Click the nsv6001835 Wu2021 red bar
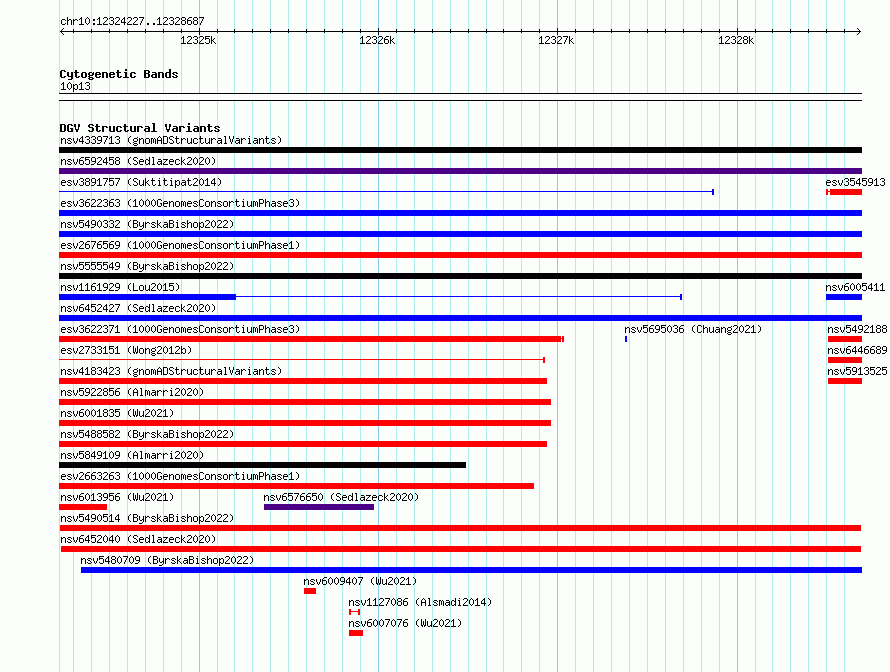 (305, 423)
